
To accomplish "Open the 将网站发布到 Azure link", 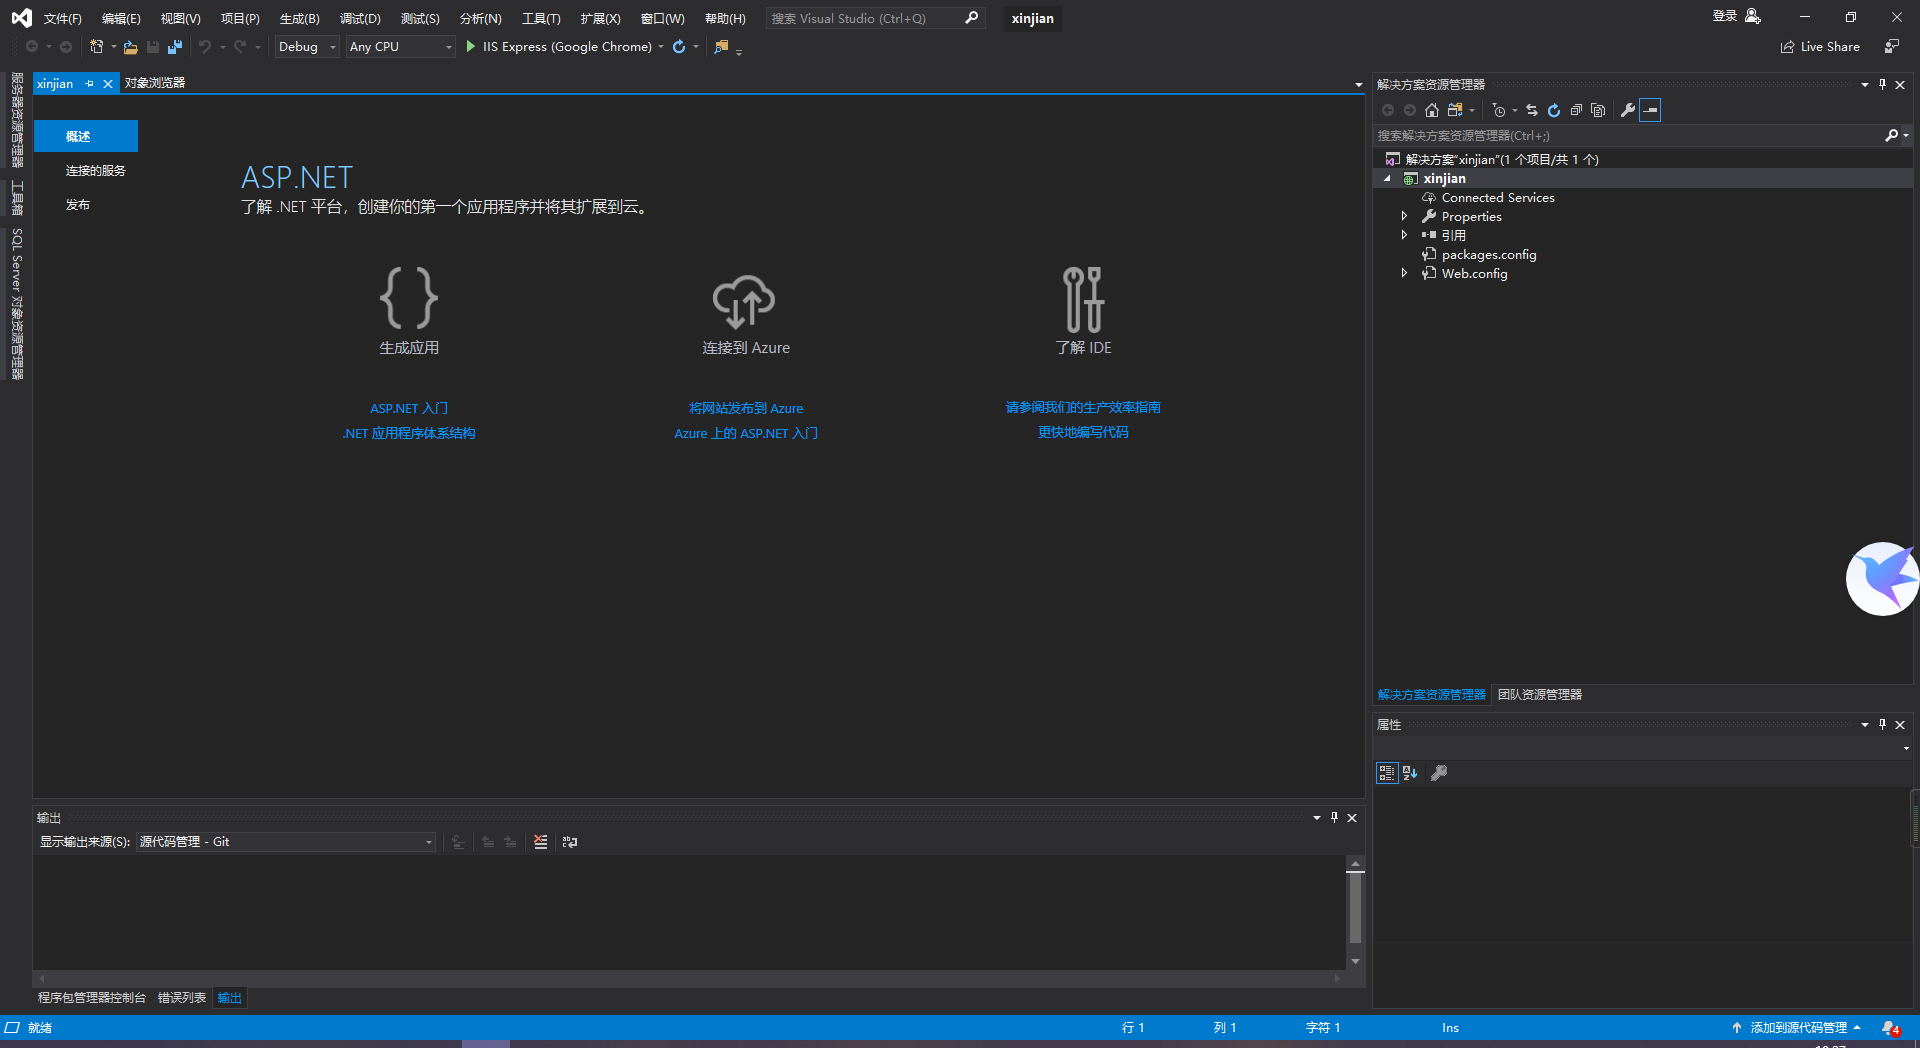I will [x=746, y=408].
